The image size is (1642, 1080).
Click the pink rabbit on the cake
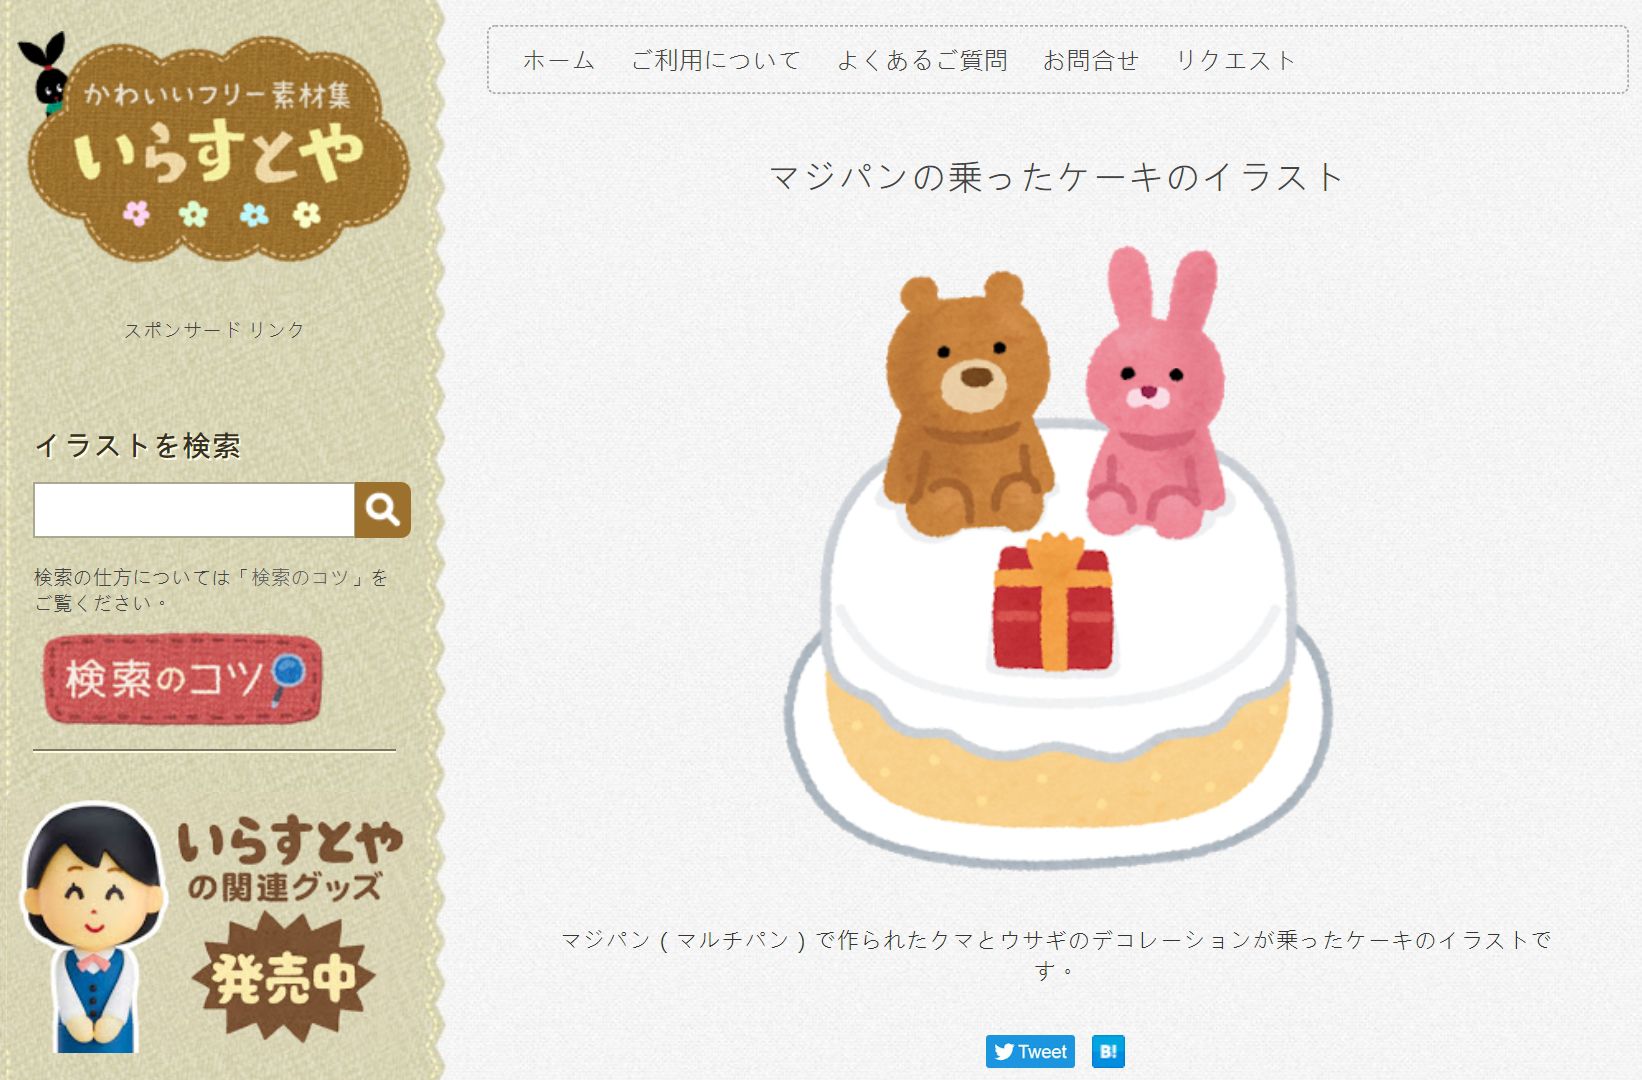pos(1156,392)
